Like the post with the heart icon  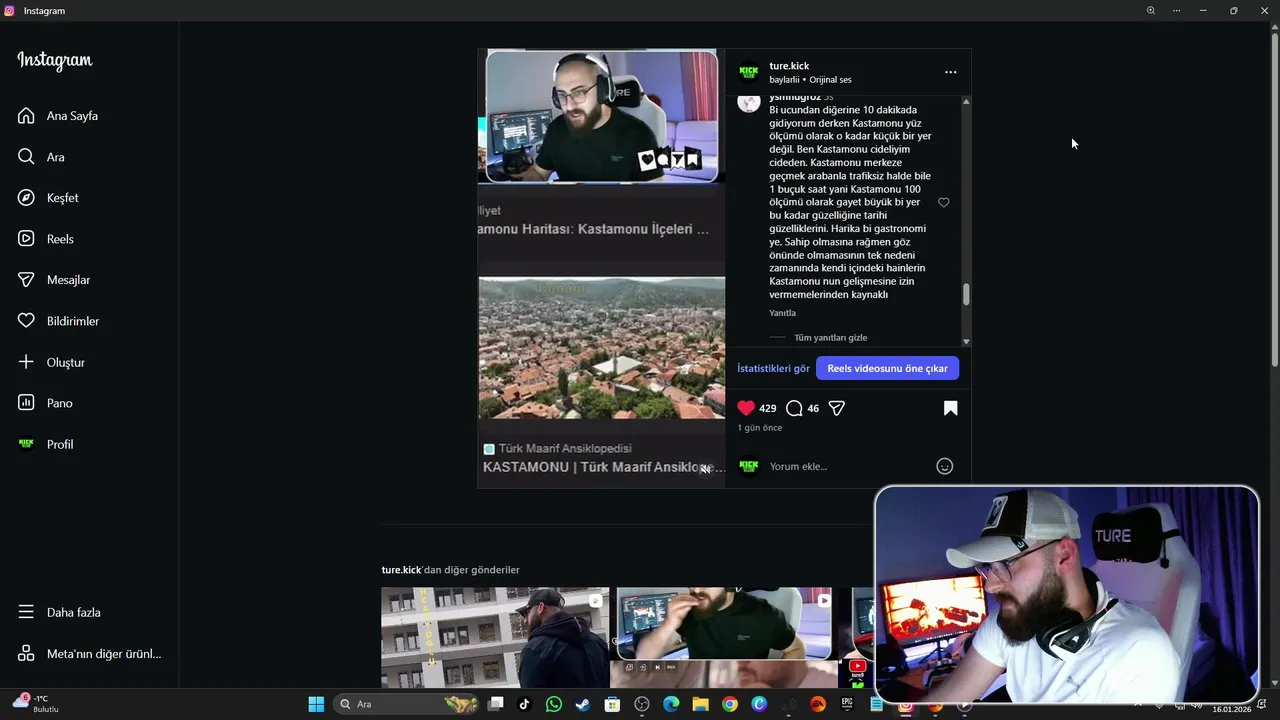746,408
